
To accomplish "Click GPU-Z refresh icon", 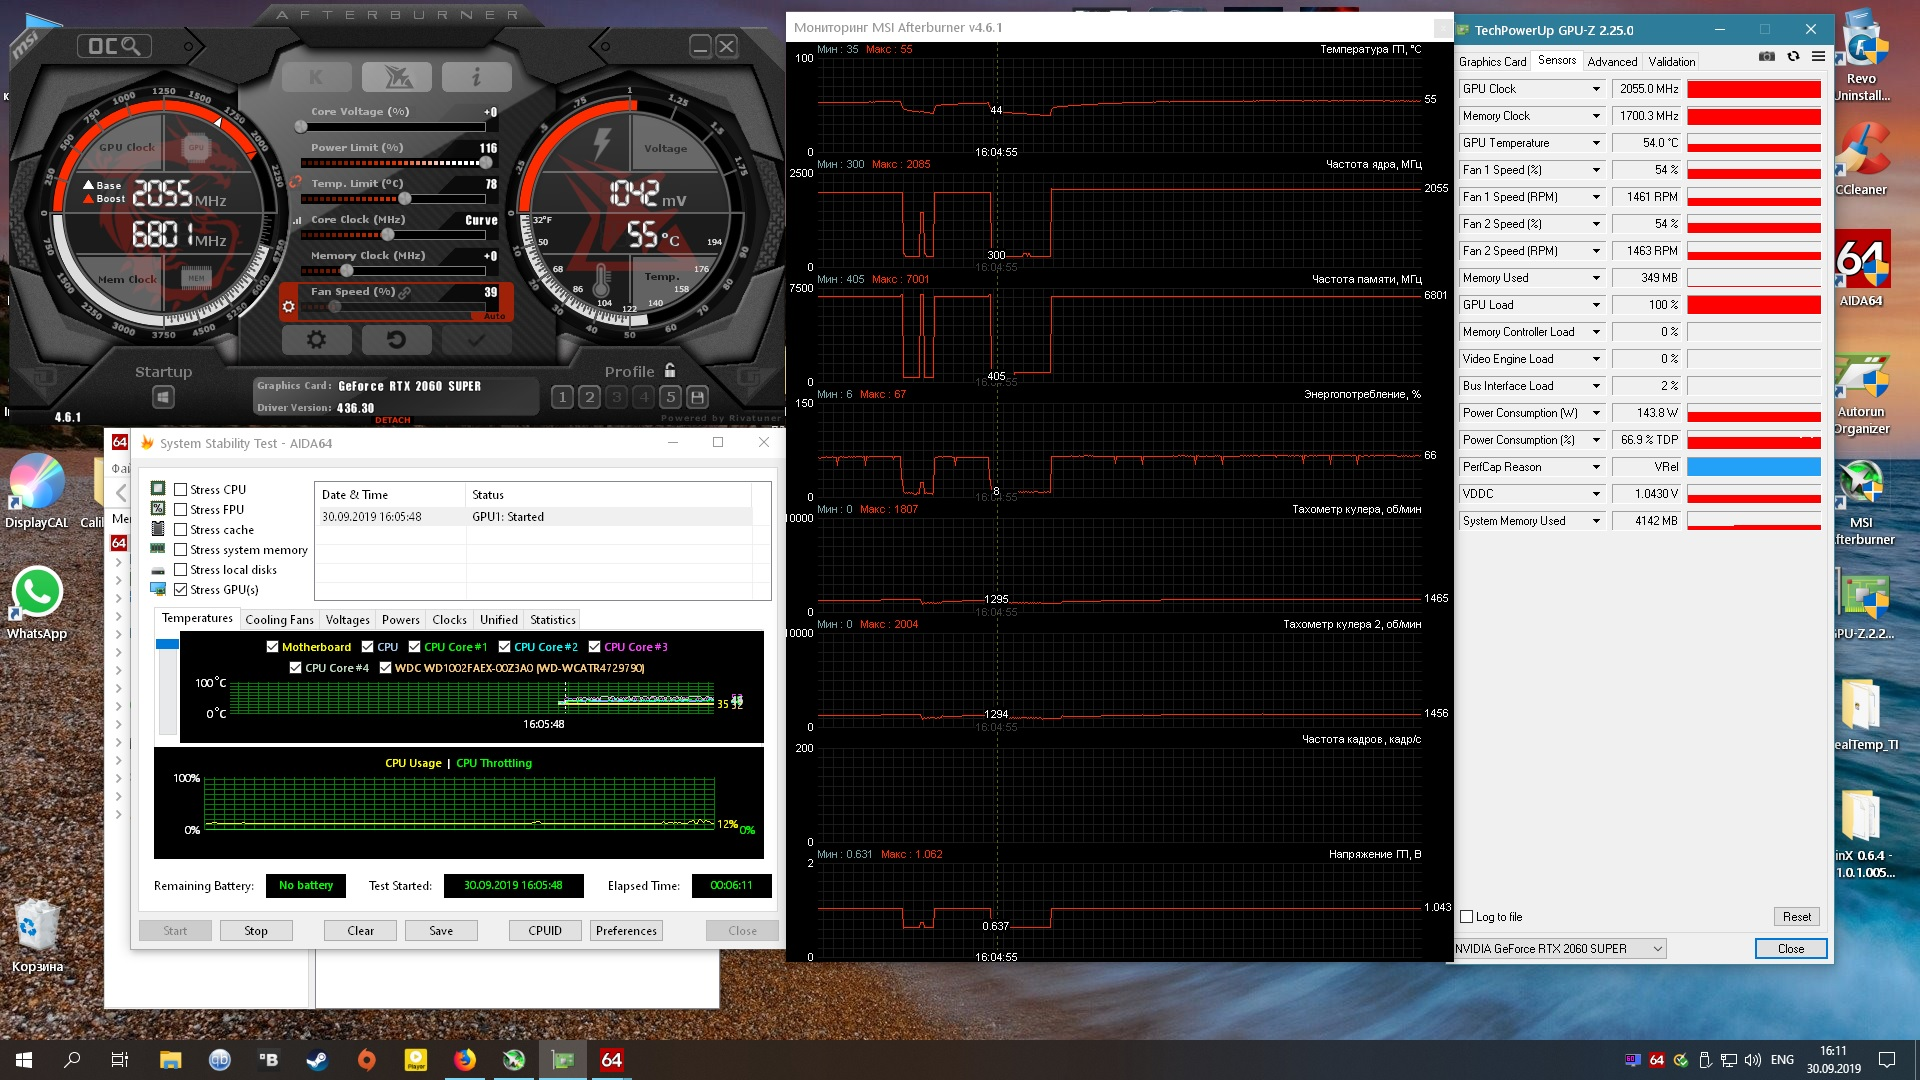I will 1793,57.
